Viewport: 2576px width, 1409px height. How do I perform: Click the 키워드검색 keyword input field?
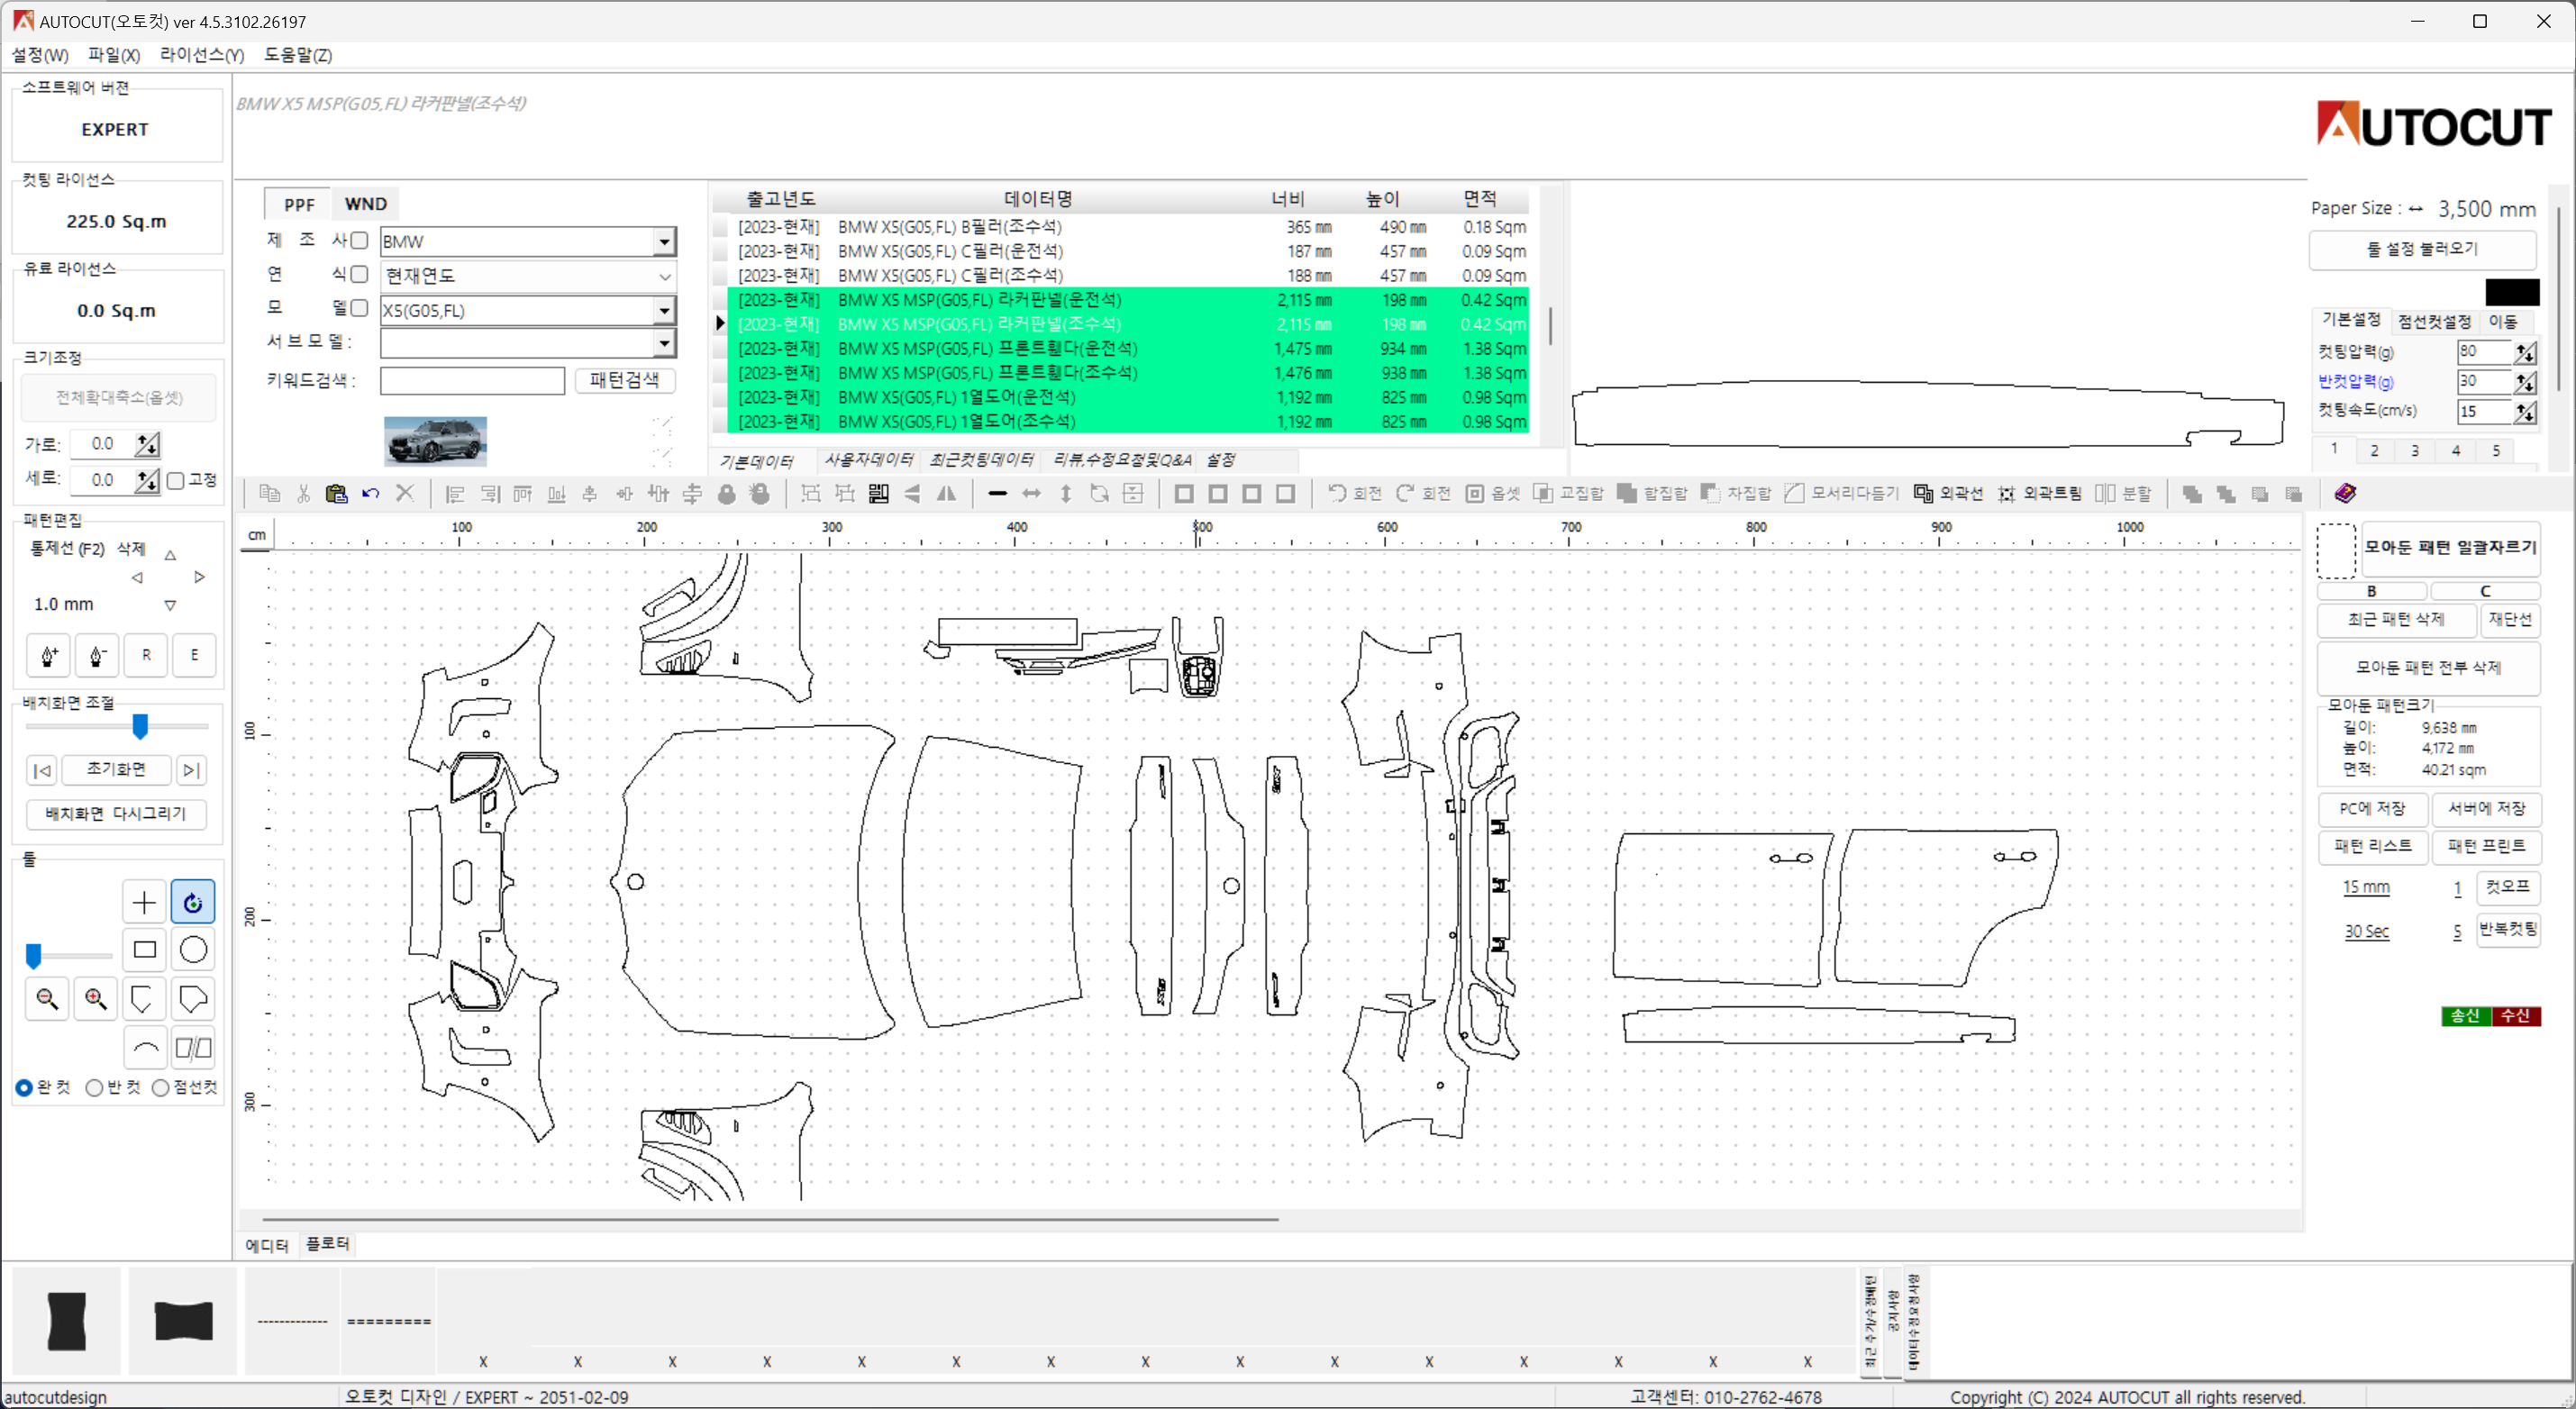(x=472, y=381)
